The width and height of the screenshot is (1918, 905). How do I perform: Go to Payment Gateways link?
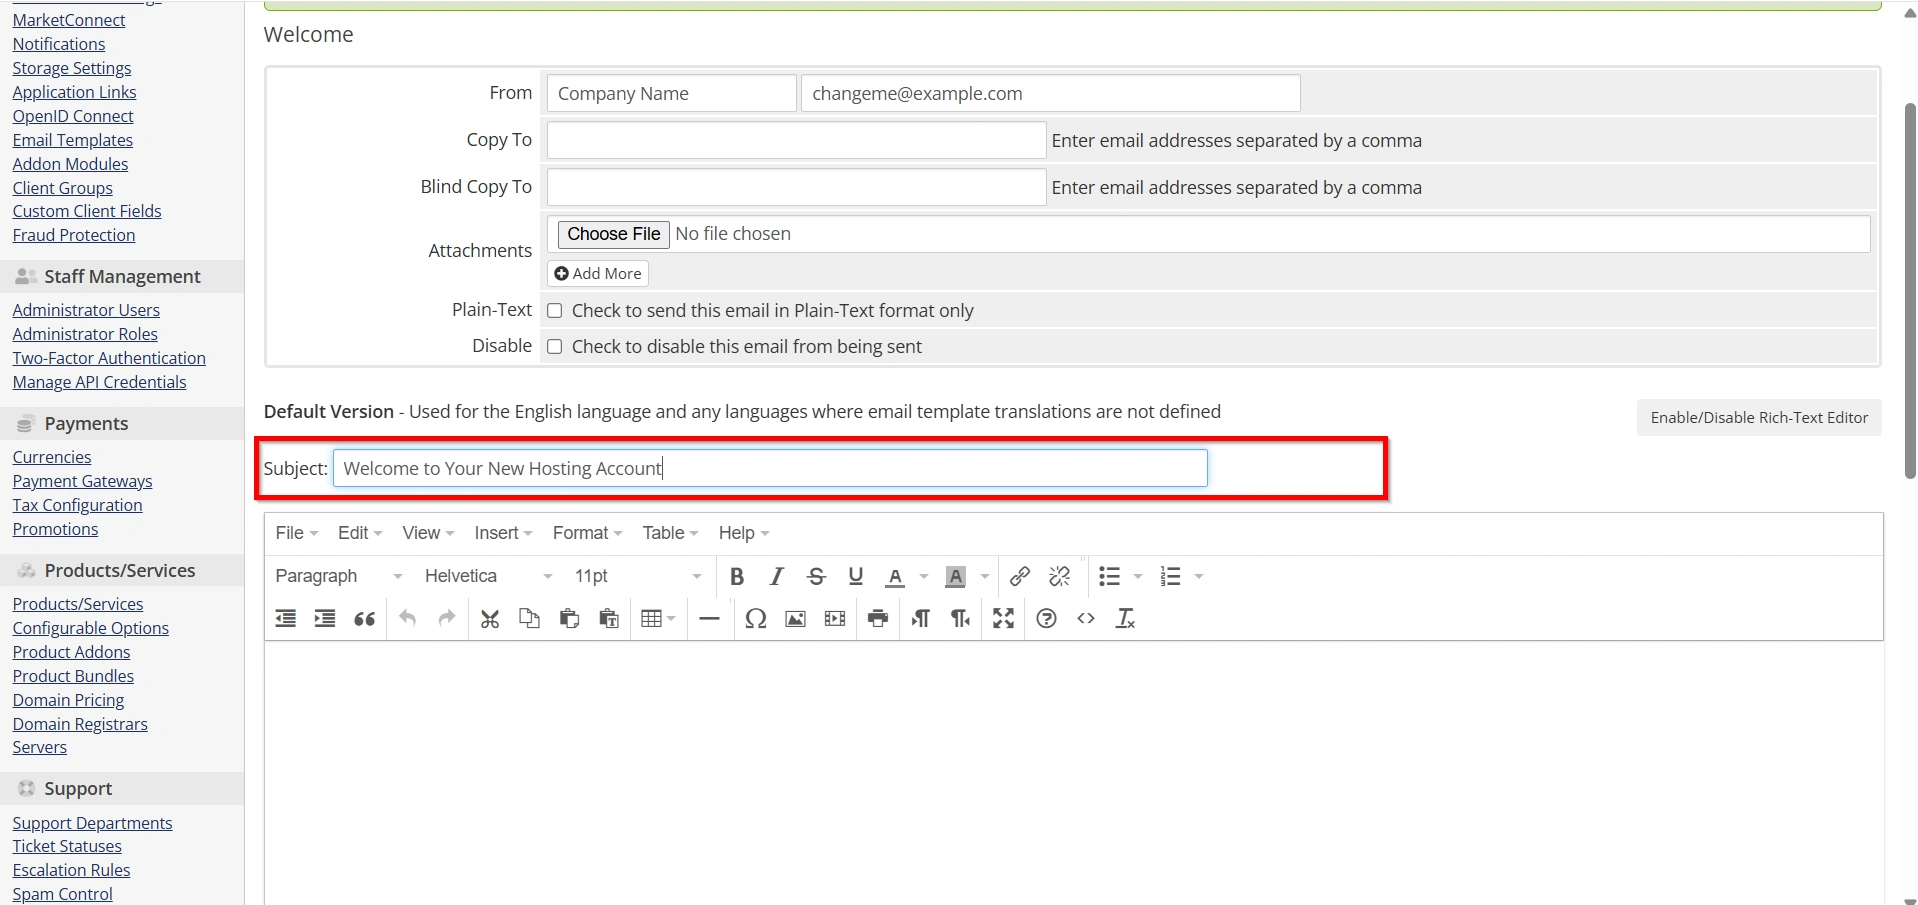coord(82,481)
